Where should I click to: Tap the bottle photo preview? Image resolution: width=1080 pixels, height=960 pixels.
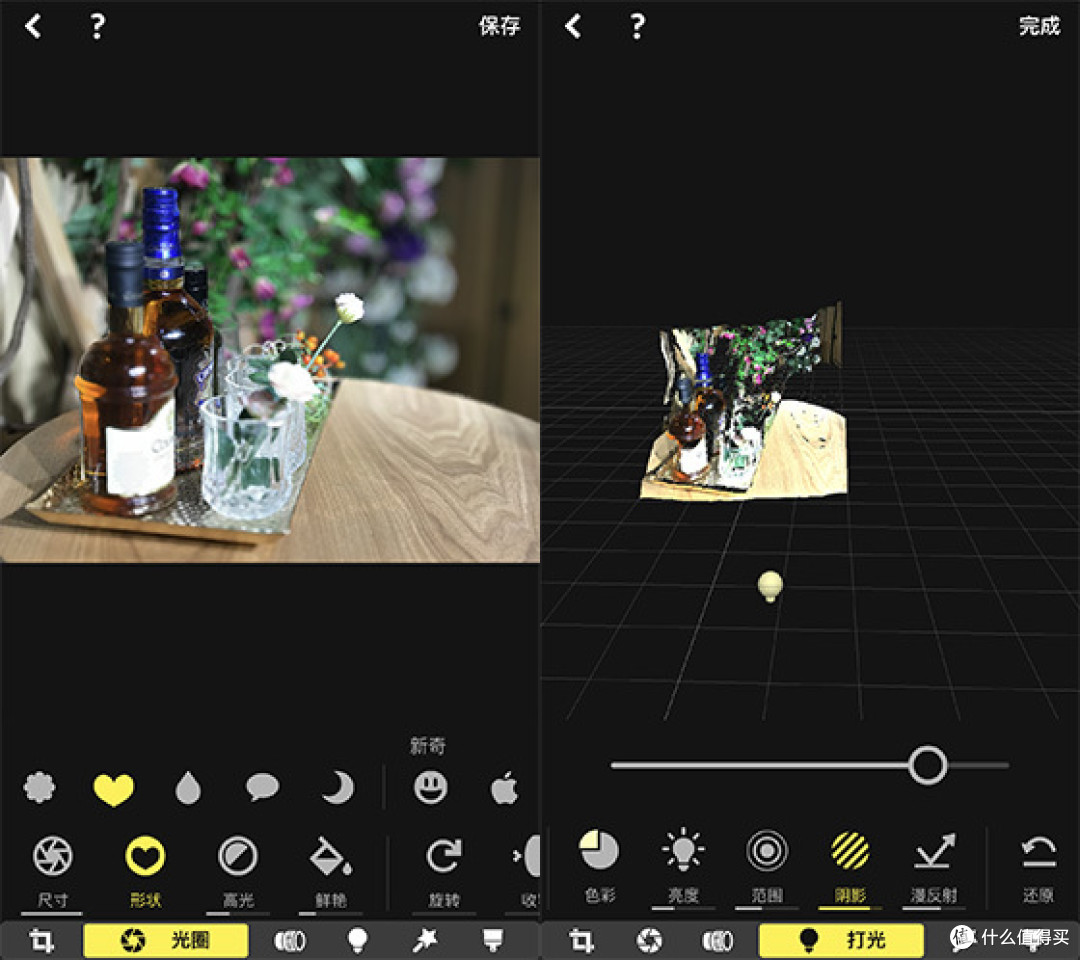[269, 359]
